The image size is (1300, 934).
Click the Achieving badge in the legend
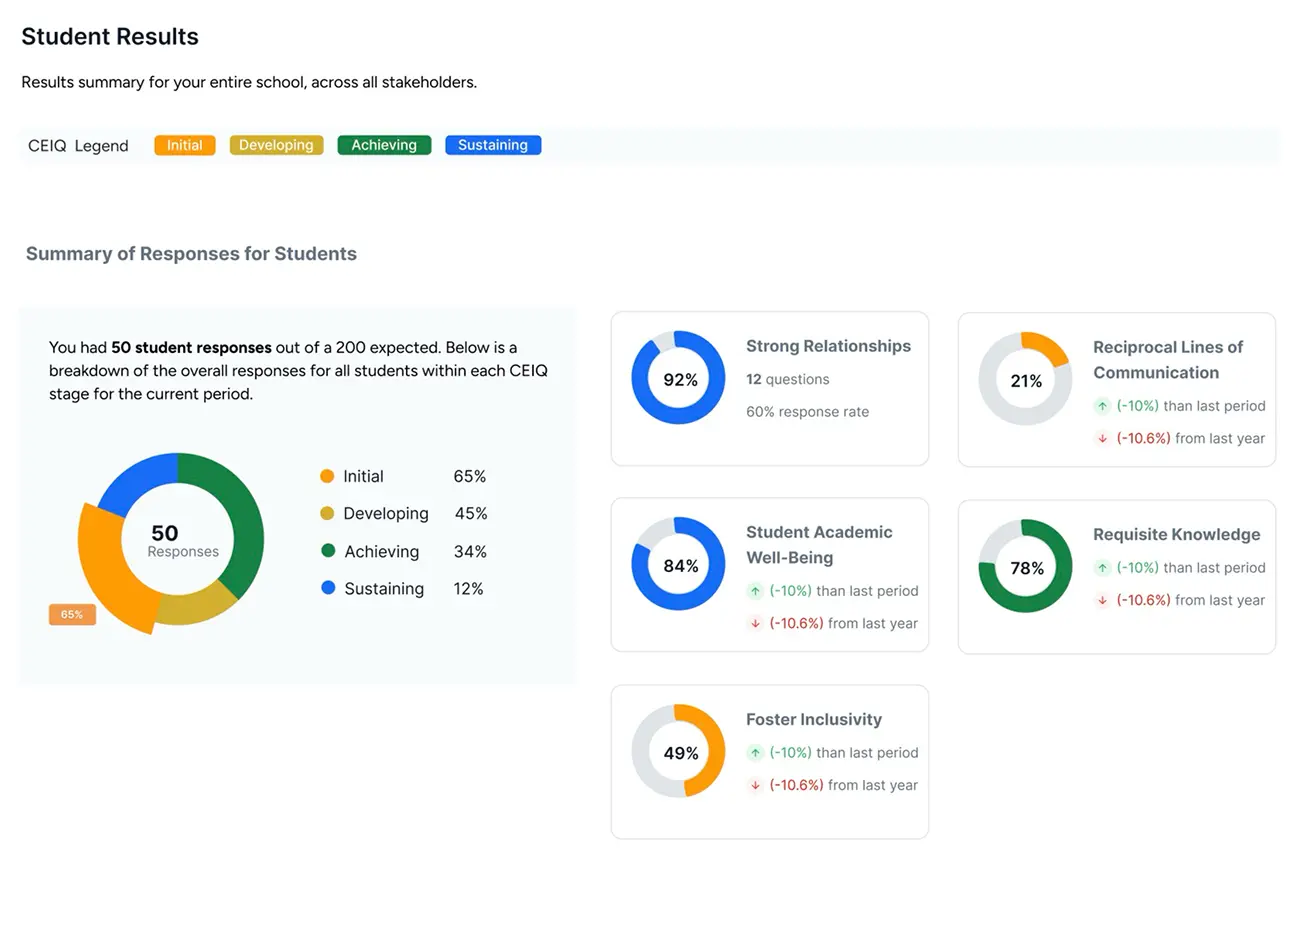point(384,144)
